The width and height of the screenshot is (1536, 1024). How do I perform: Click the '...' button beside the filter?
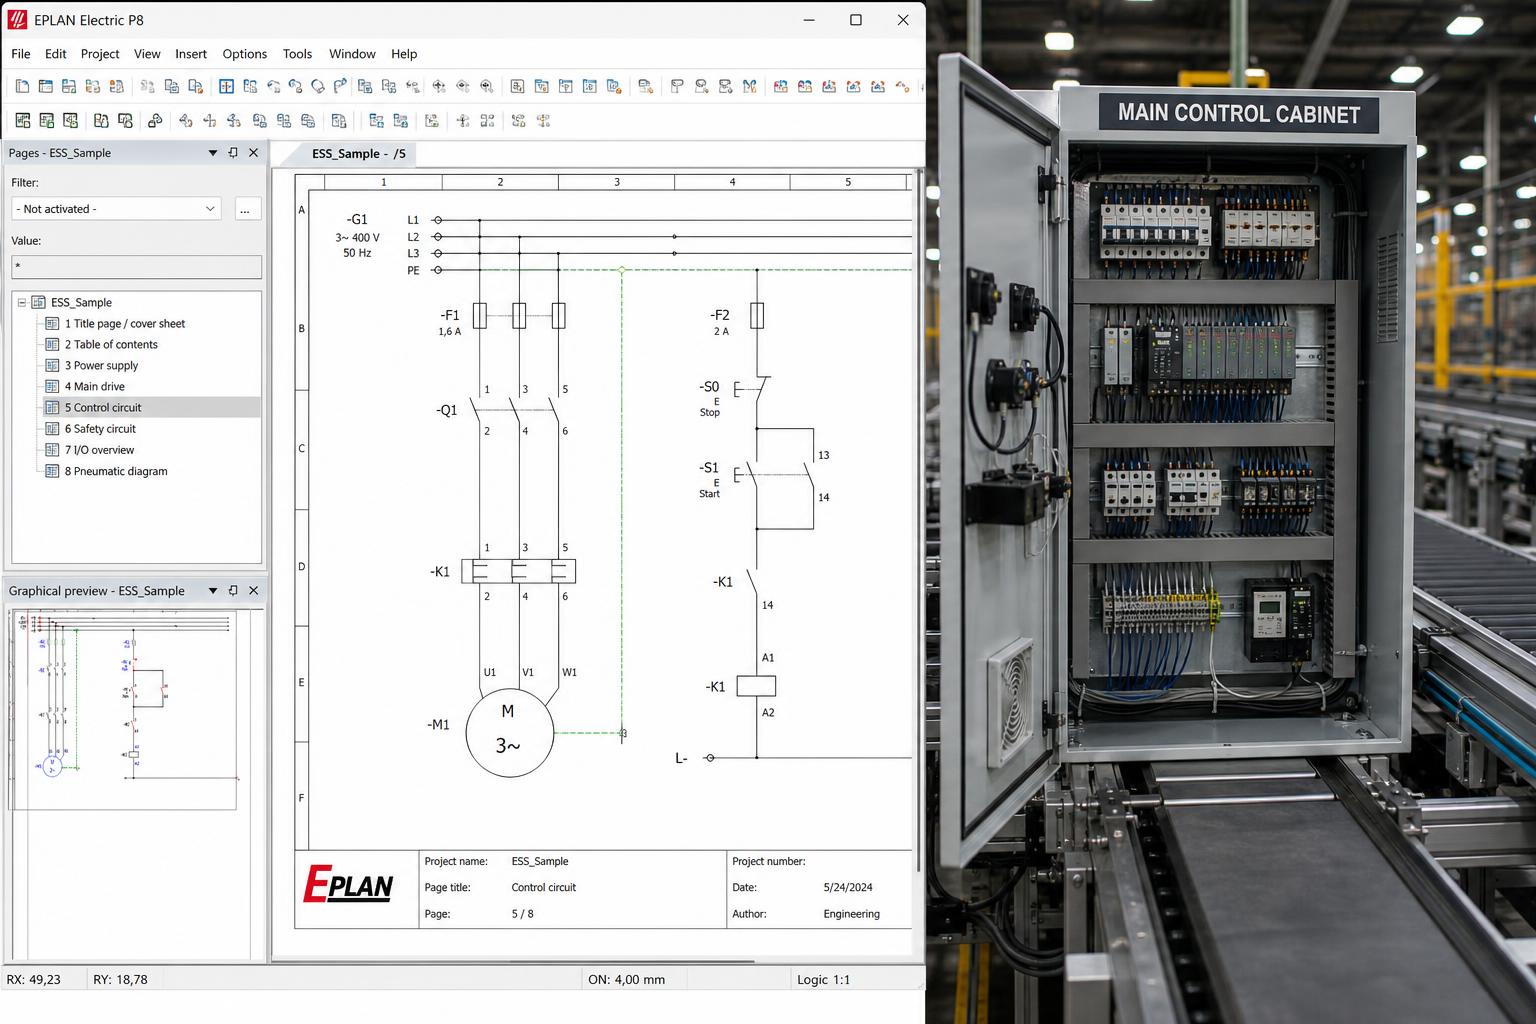(249, 209)
